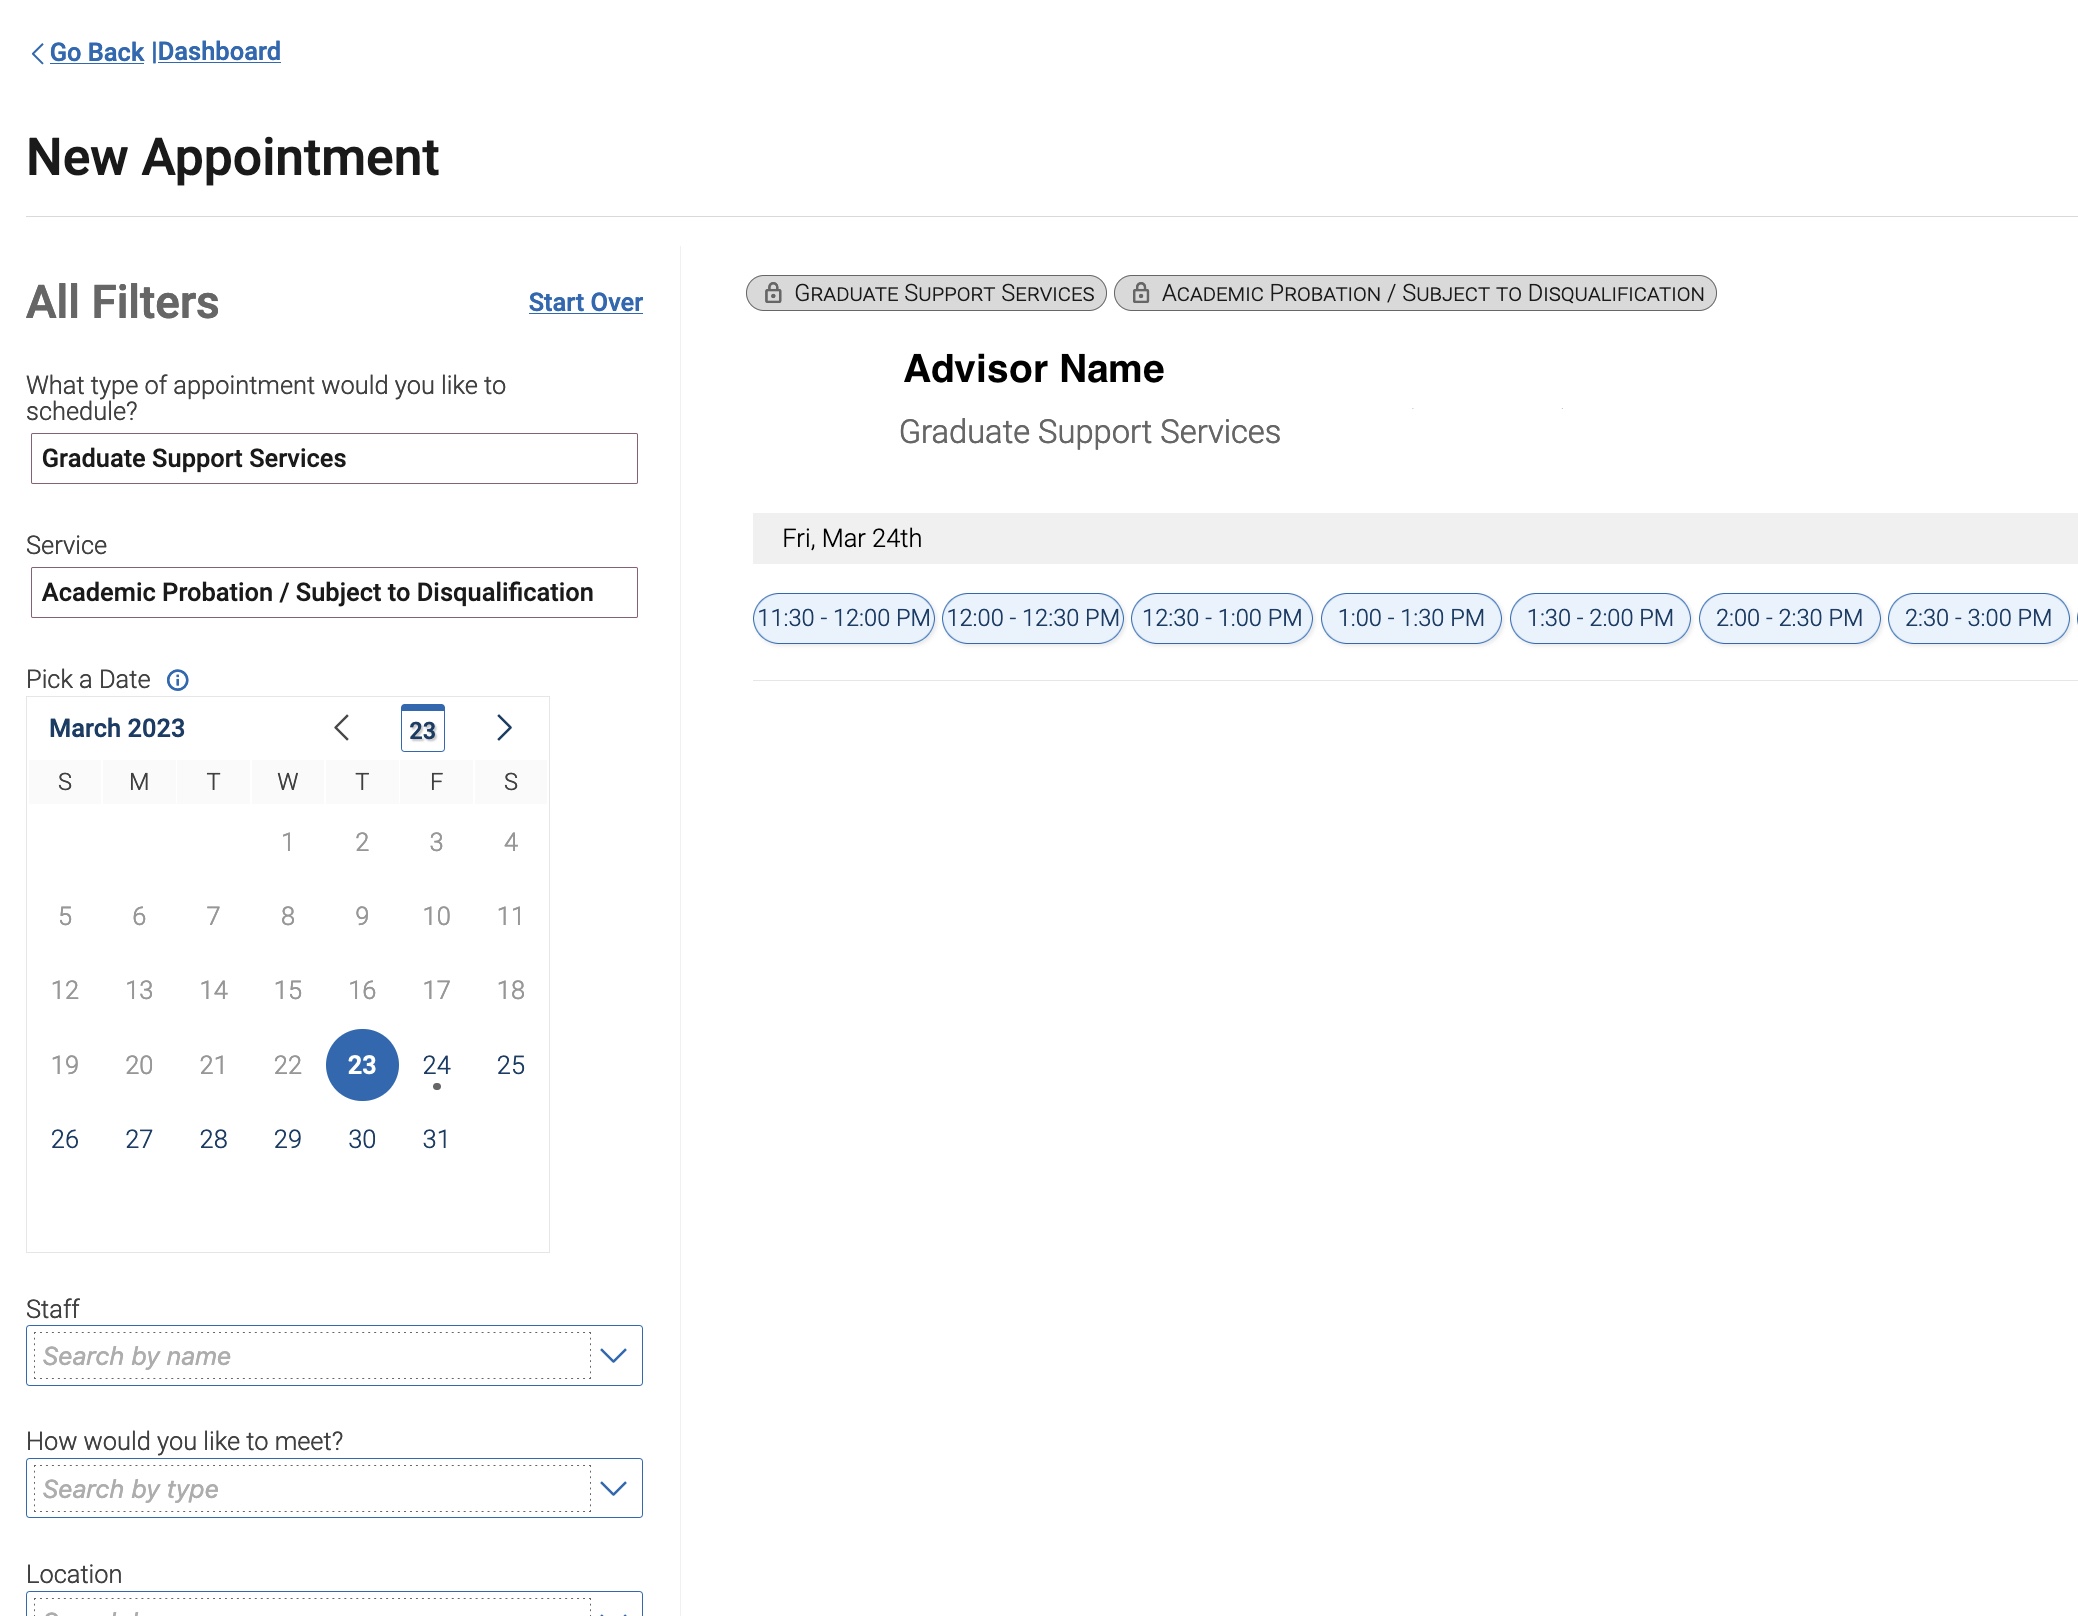Click lock icon on Graduate Support Services tag
This screenshot has height=1616, width=2078.
point(773,293)
